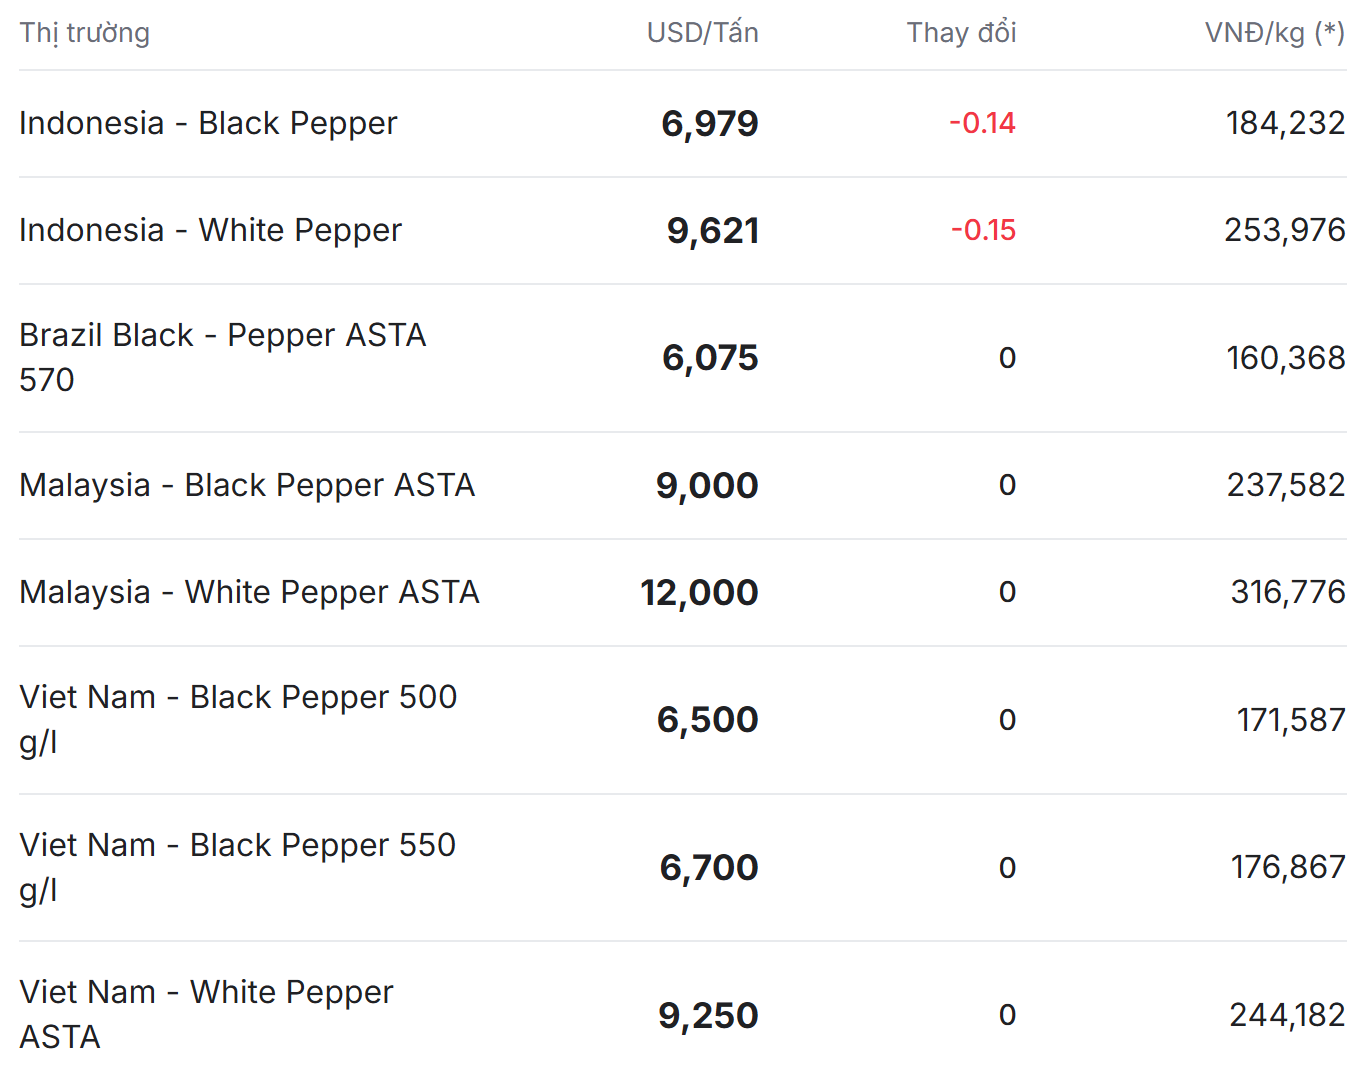Select Viet Nam - Black Pepper 500 g/l
This screenshot has height=1069, width=1364.
pyautogui.click(x=238, y=719)
